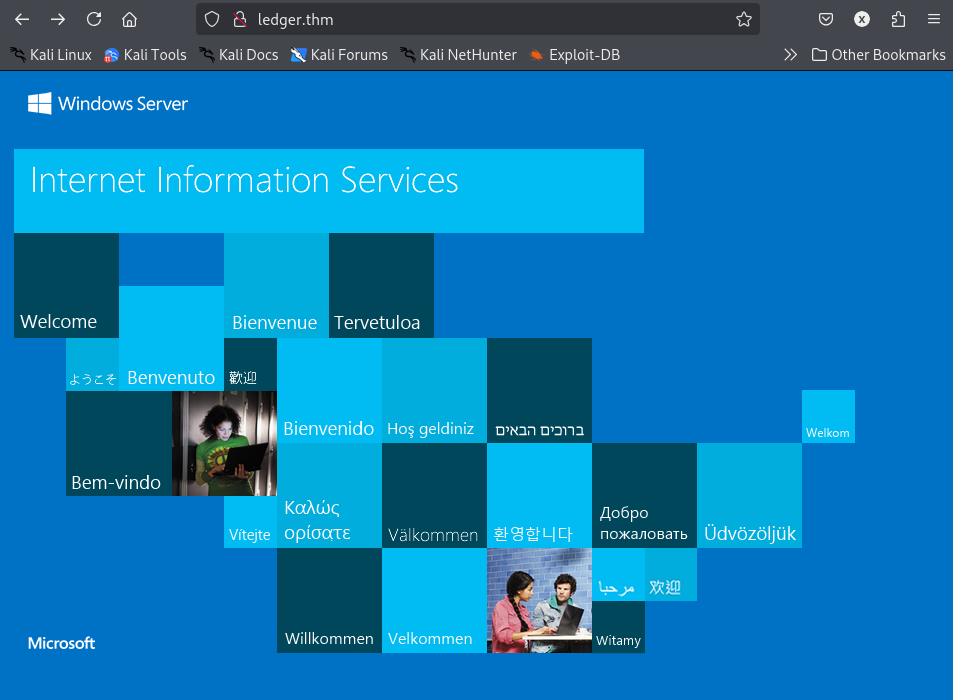Click the Καλώς ορίσατε tile
The image size is (953, 700).
(x=329, y=496)
